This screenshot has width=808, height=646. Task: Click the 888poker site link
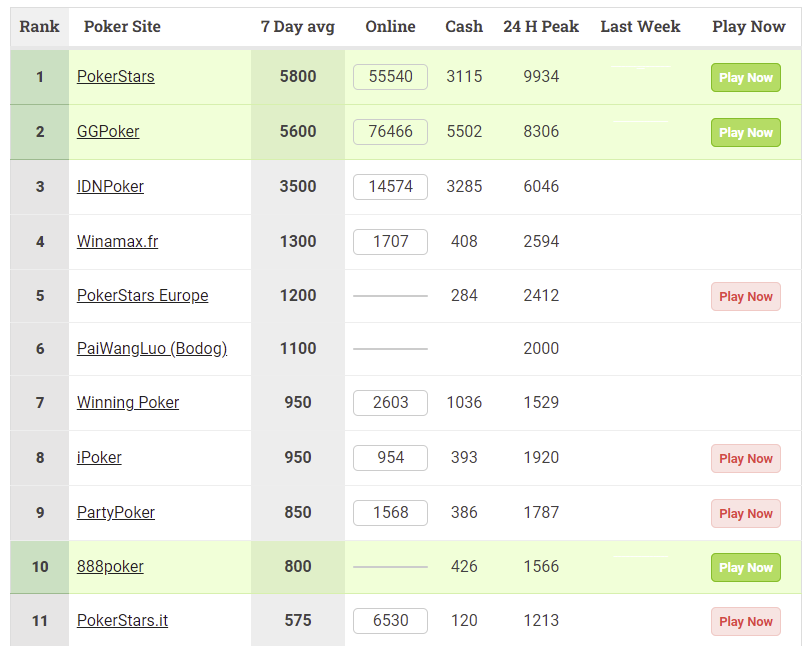click(x=110, y=567)
